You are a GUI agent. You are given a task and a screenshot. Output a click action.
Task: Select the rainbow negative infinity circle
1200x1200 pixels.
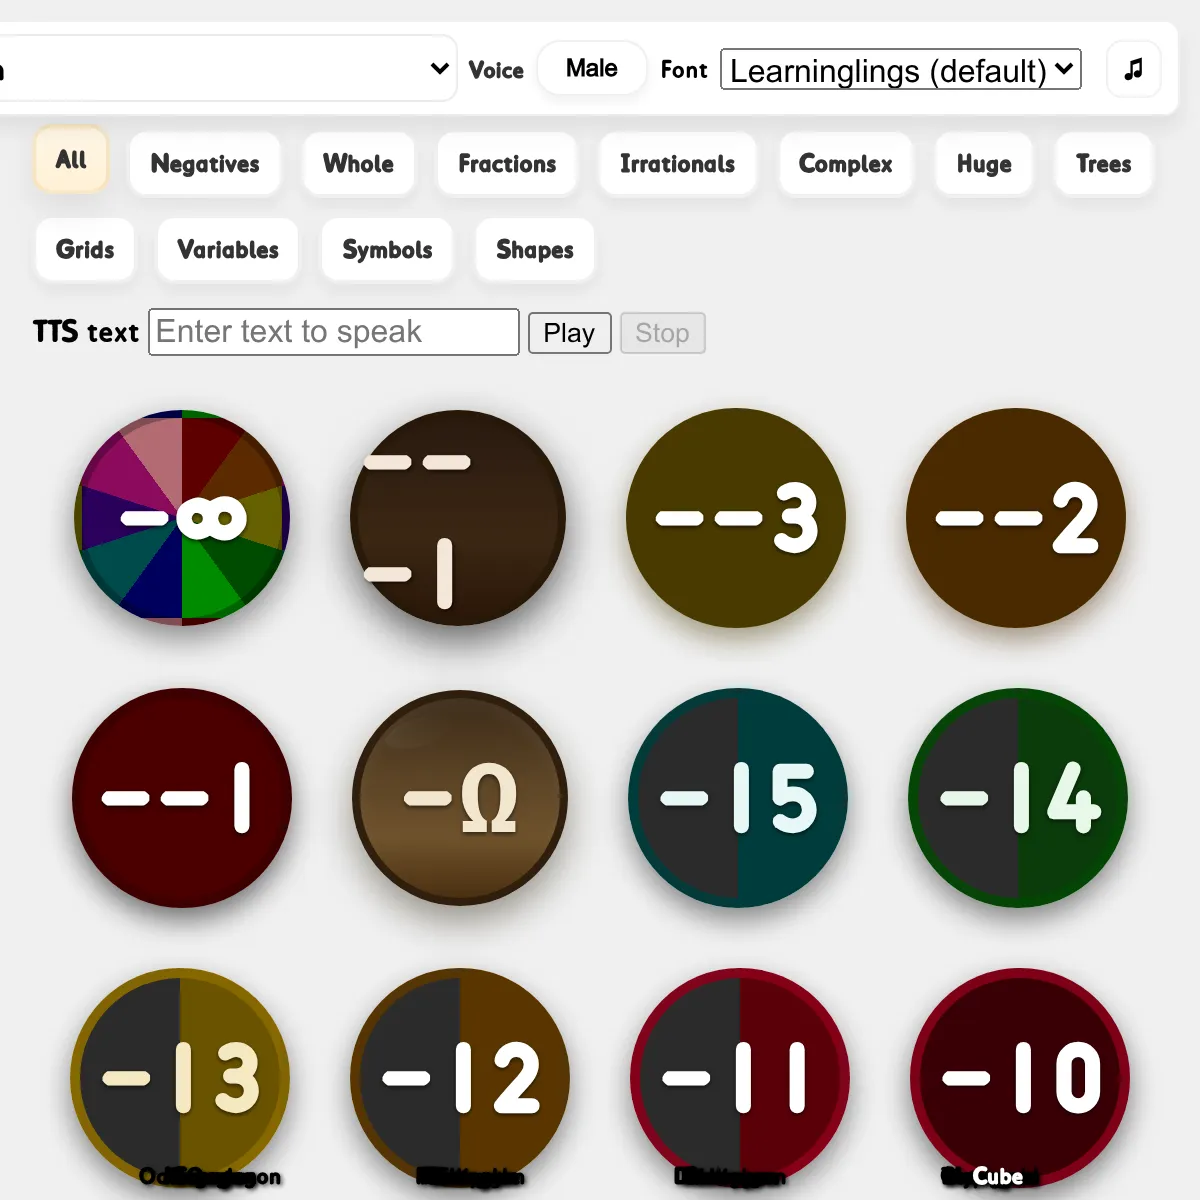[x=181, y=517]
